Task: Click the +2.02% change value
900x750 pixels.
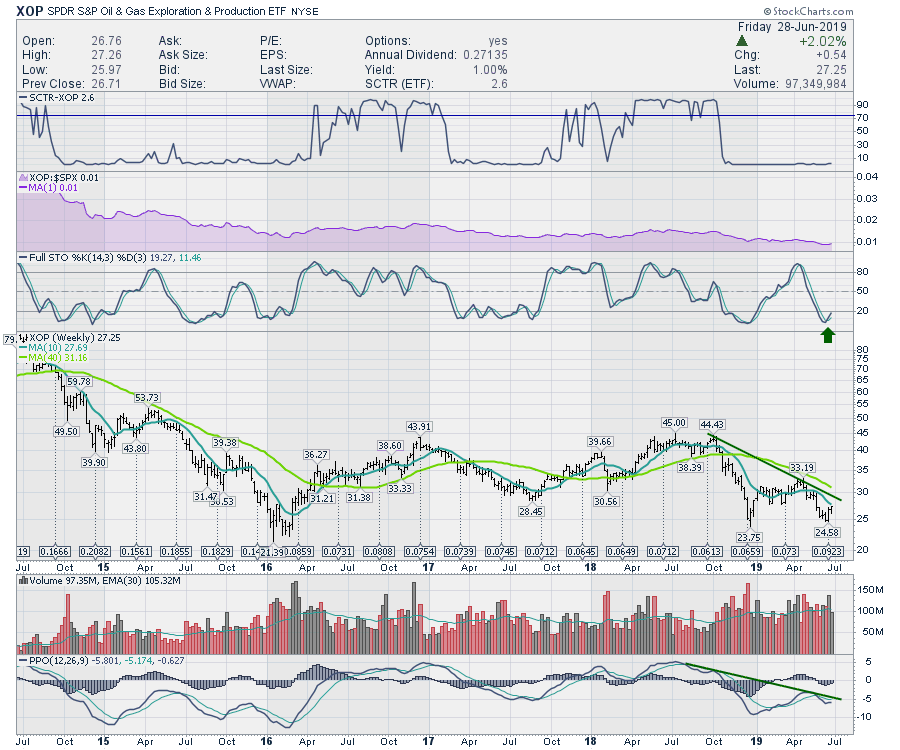Action: 823,41
